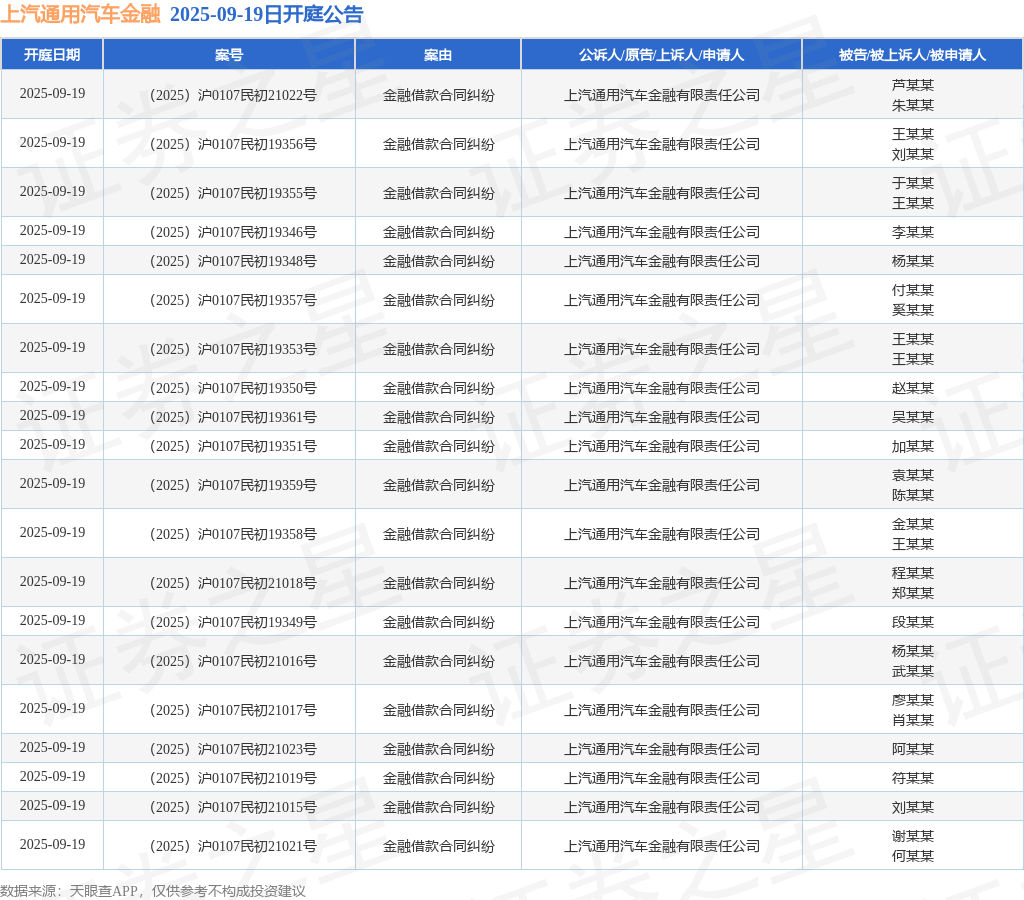Click the date in the 21021号 row

coord(52,844)
